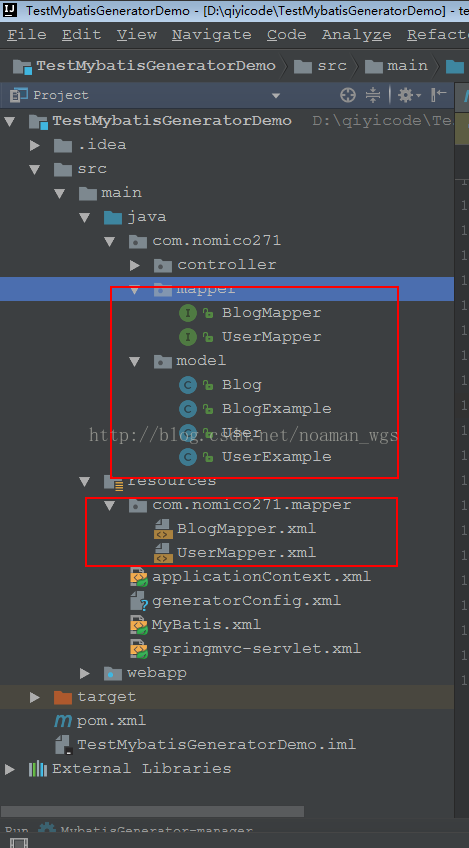Open the Edit menu
This screenshot has width=469, height=848.
[x=82, y=35]
